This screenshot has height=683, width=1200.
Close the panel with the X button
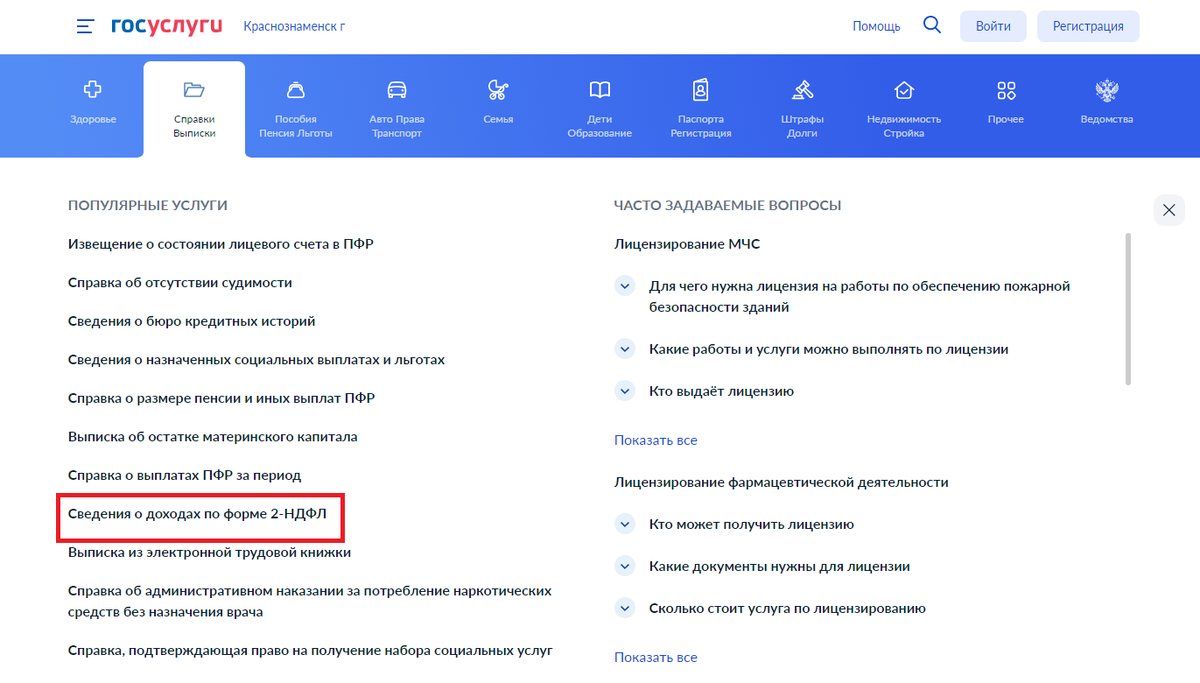click(1169, 210)
